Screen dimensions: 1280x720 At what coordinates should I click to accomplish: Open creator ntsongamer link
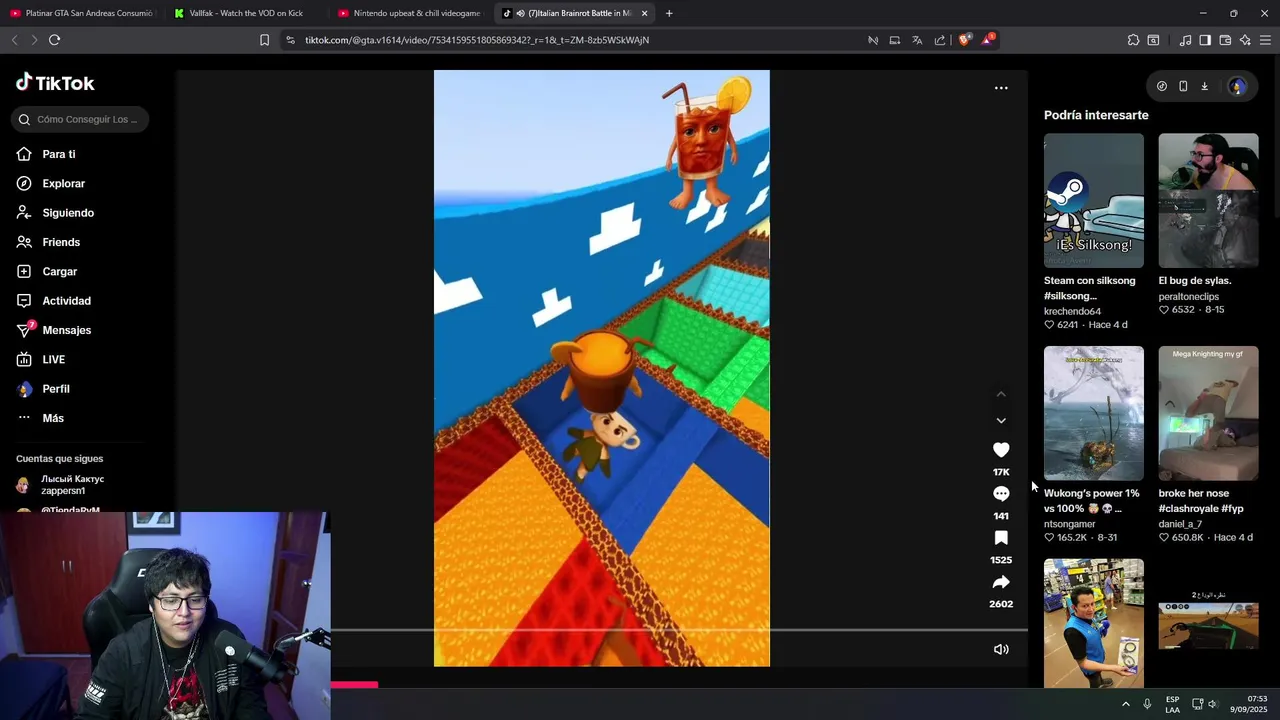1070,524
